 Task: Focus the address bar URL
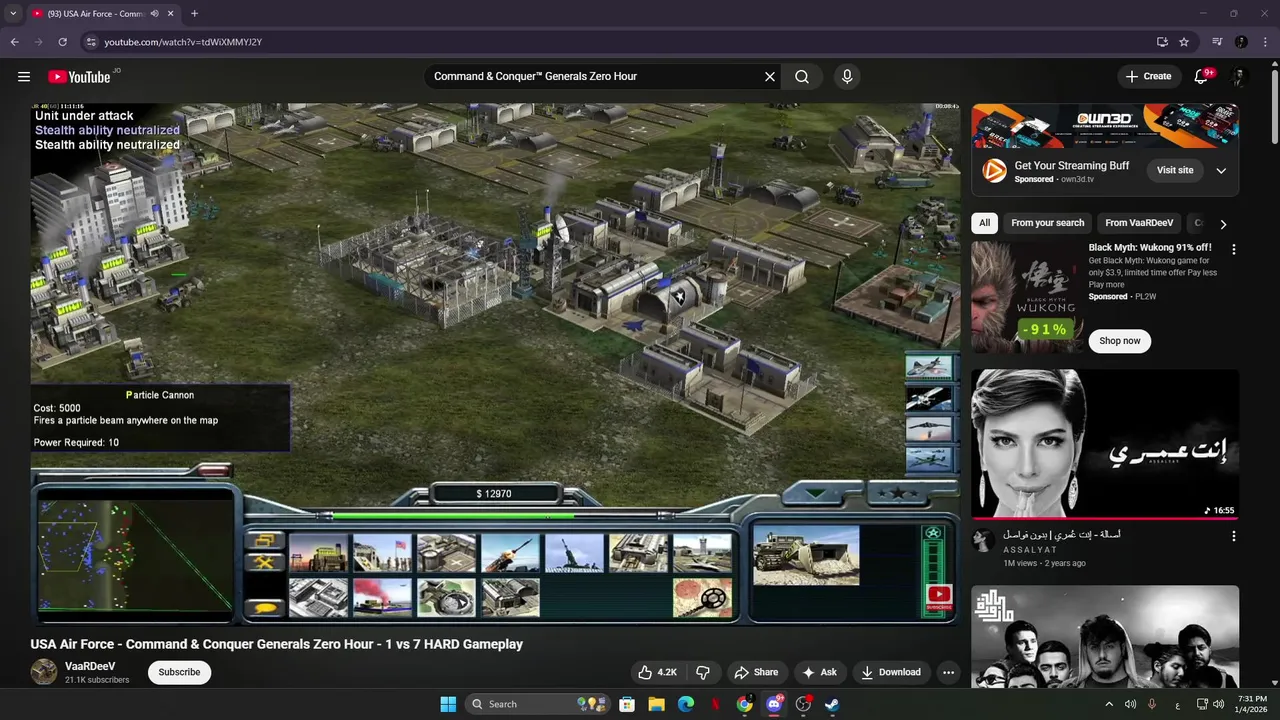click(x=183, y=42)
